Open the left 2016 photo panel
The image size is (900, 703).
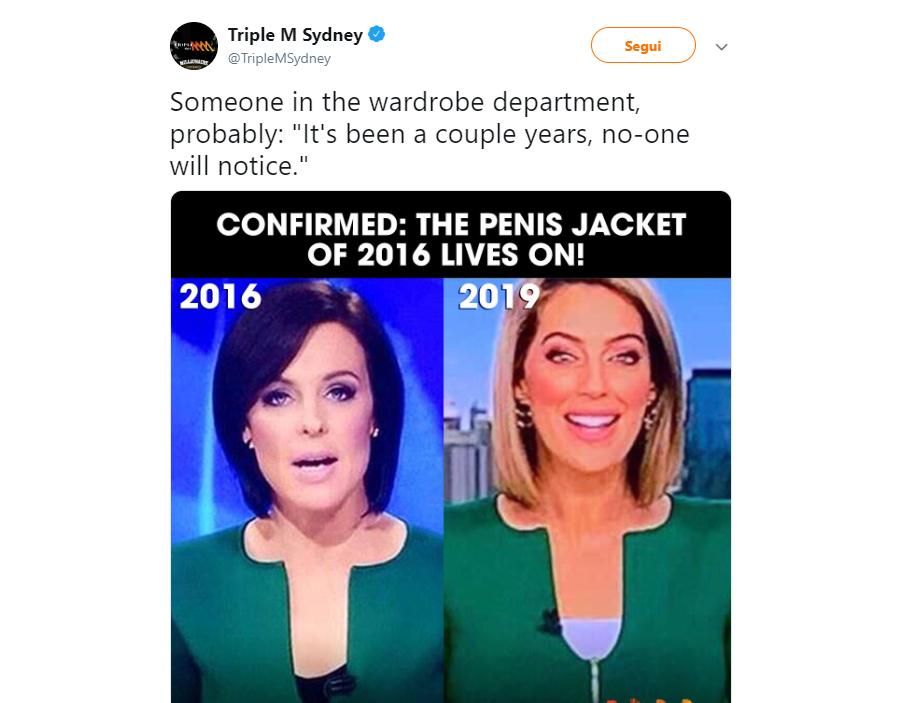point(307,491)
